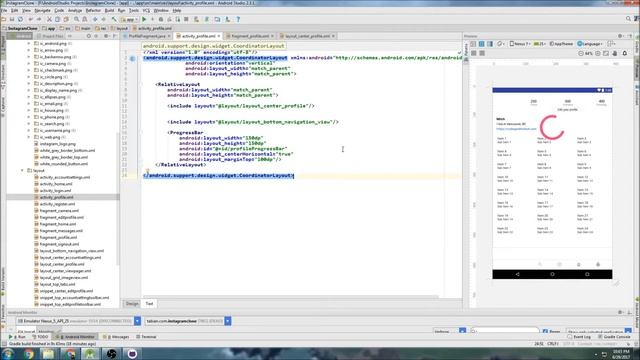Click the AppTheme button in preview
This screenshot has height=360, width=640.
(x=562, y=44)
